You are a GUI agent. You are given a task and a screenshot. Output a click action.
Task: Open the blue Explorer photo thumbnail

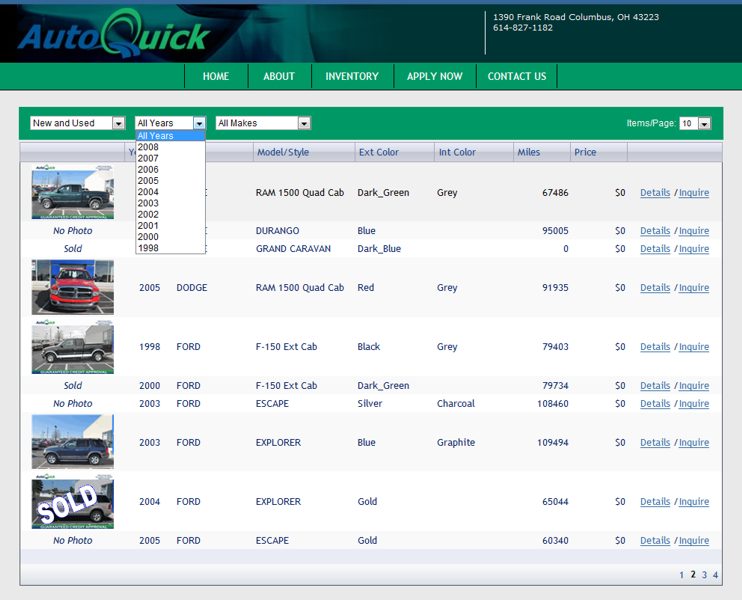[x=73, y=442]
